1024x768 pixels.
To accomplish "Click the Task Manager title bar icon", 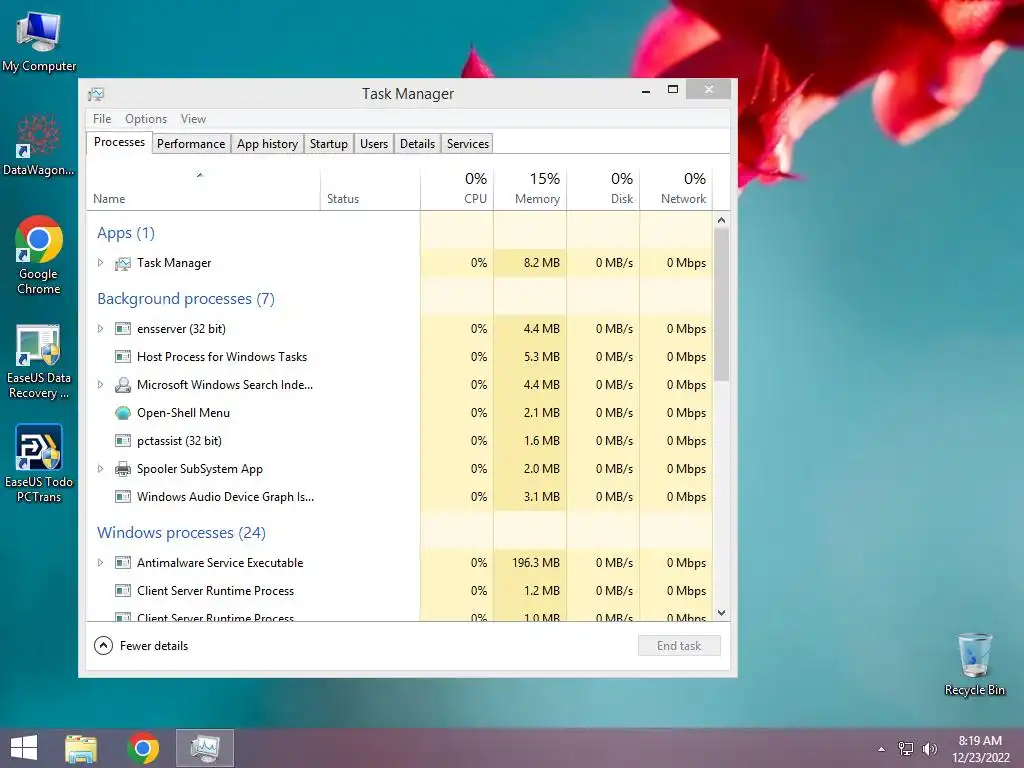I will (x=96, y=94).
